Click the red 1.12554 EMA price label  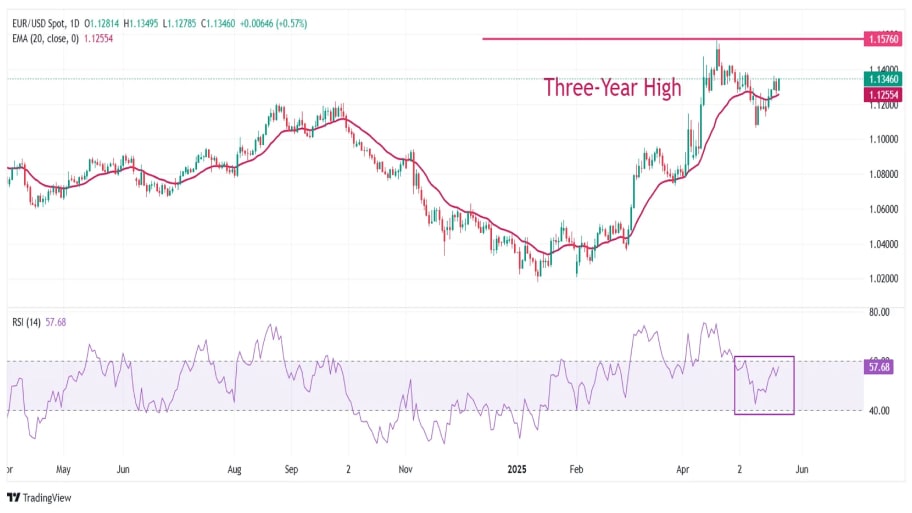(883, 95)
